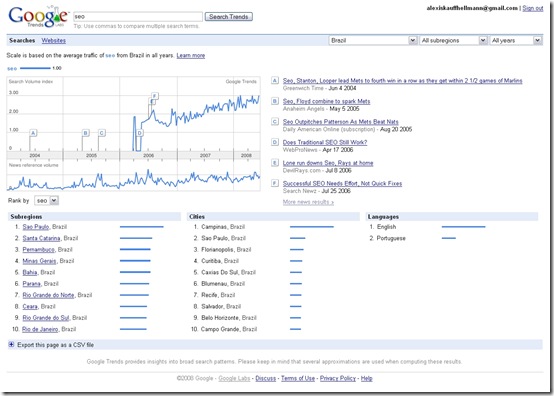This screenshot has height=396, width=554.
Task: Open Rio Grande do Sul link
Action: [46, 318]
